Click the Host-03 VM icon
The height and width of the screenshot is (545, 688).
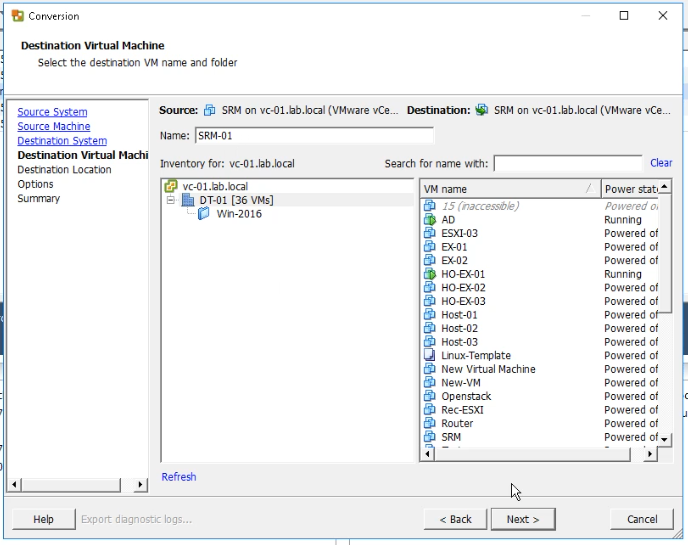coord(430,342)
